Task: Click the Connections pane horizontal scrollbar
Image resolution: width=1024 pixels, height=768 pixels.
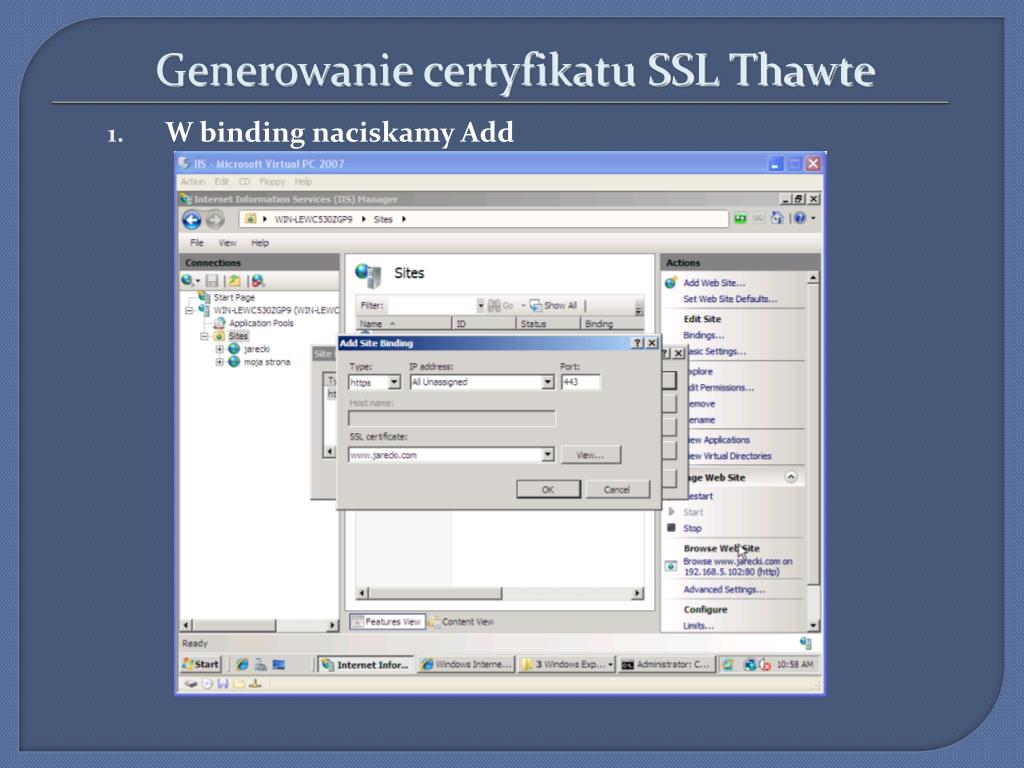Action: (x=260, y=625)
